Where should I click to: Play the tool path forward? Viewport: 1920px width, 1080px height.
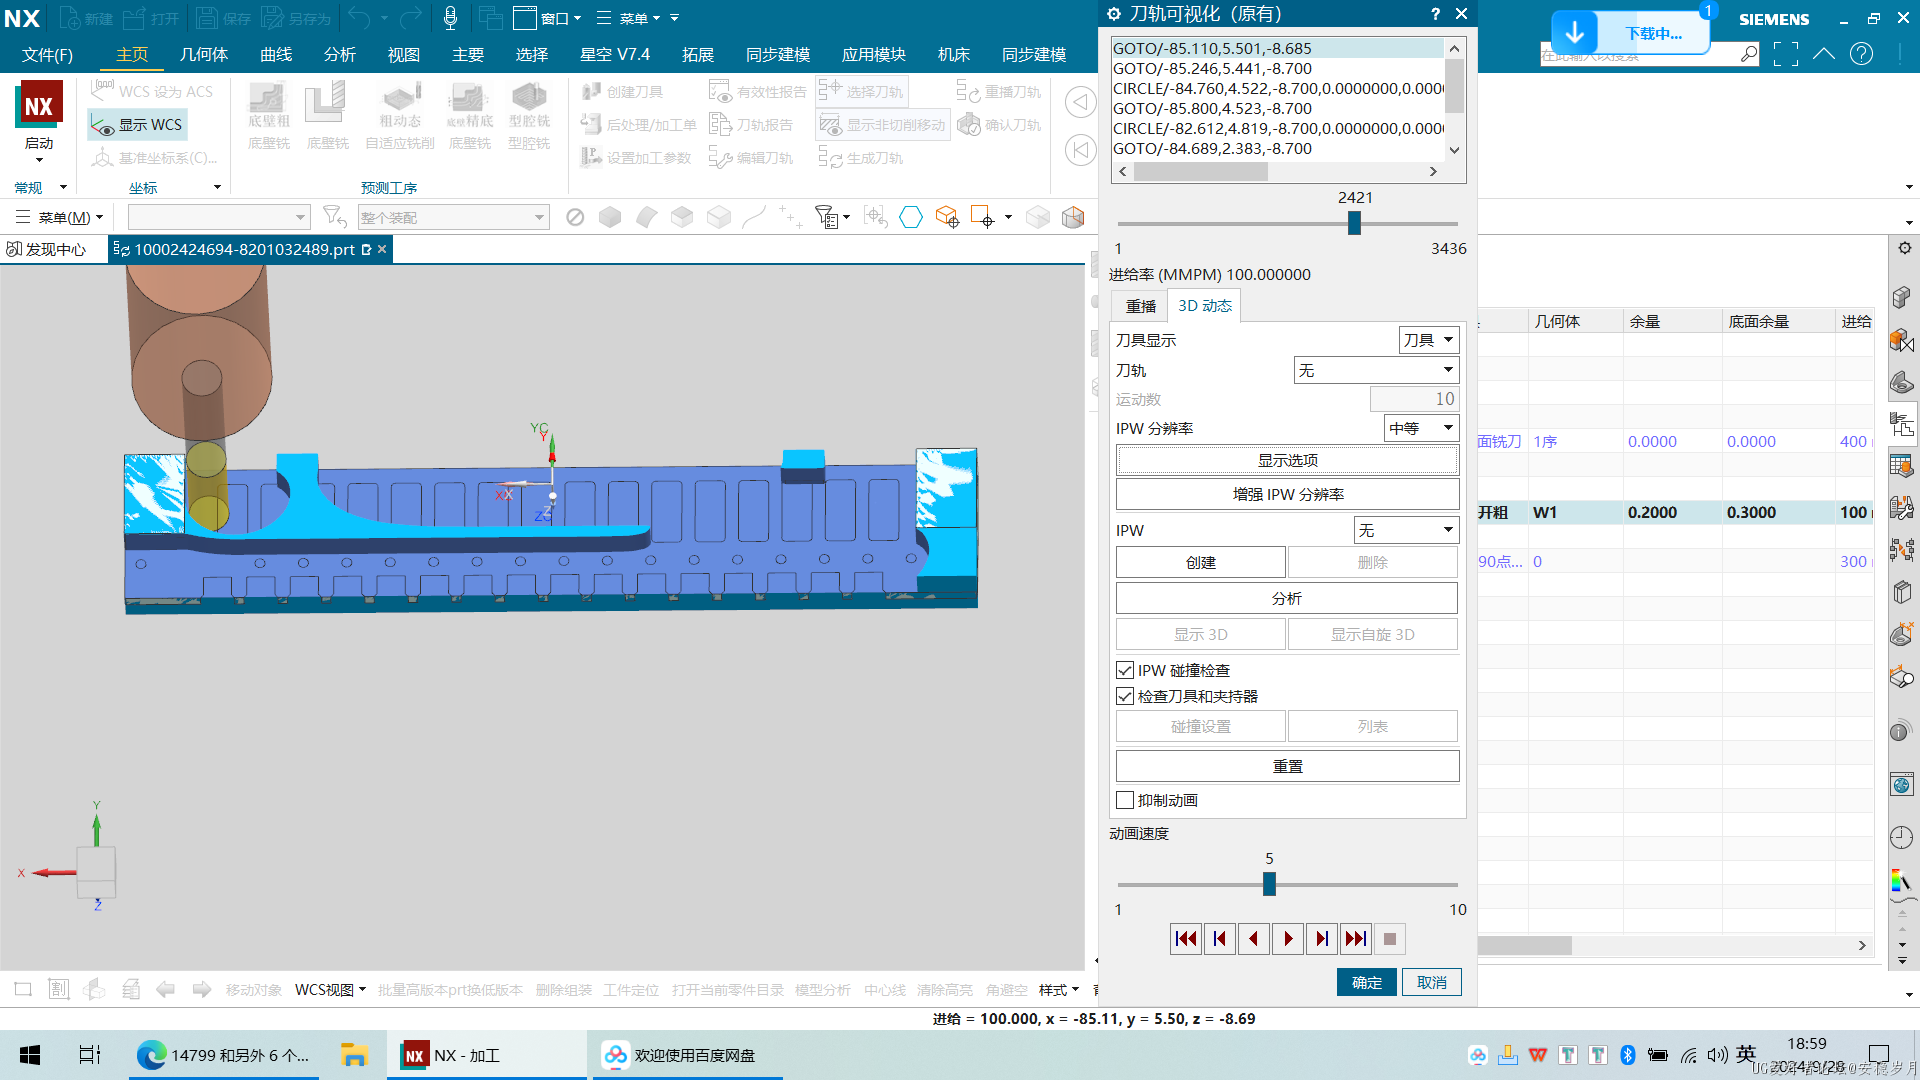pyautogui.click(x=1288, y=938)
